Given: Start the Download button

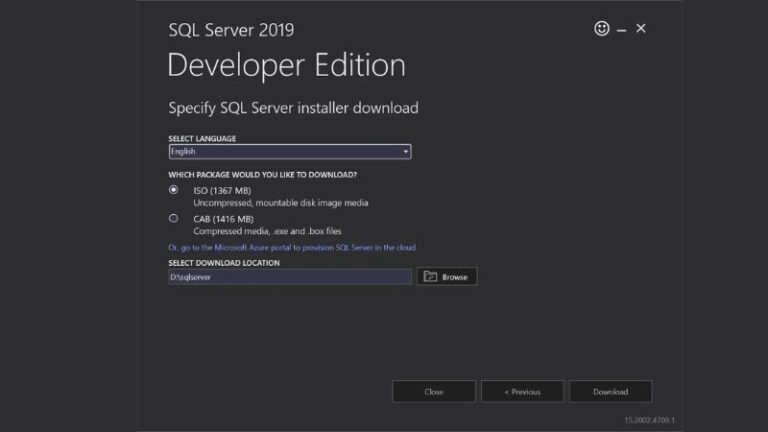Looking at the screenshot, I should 611,392.
